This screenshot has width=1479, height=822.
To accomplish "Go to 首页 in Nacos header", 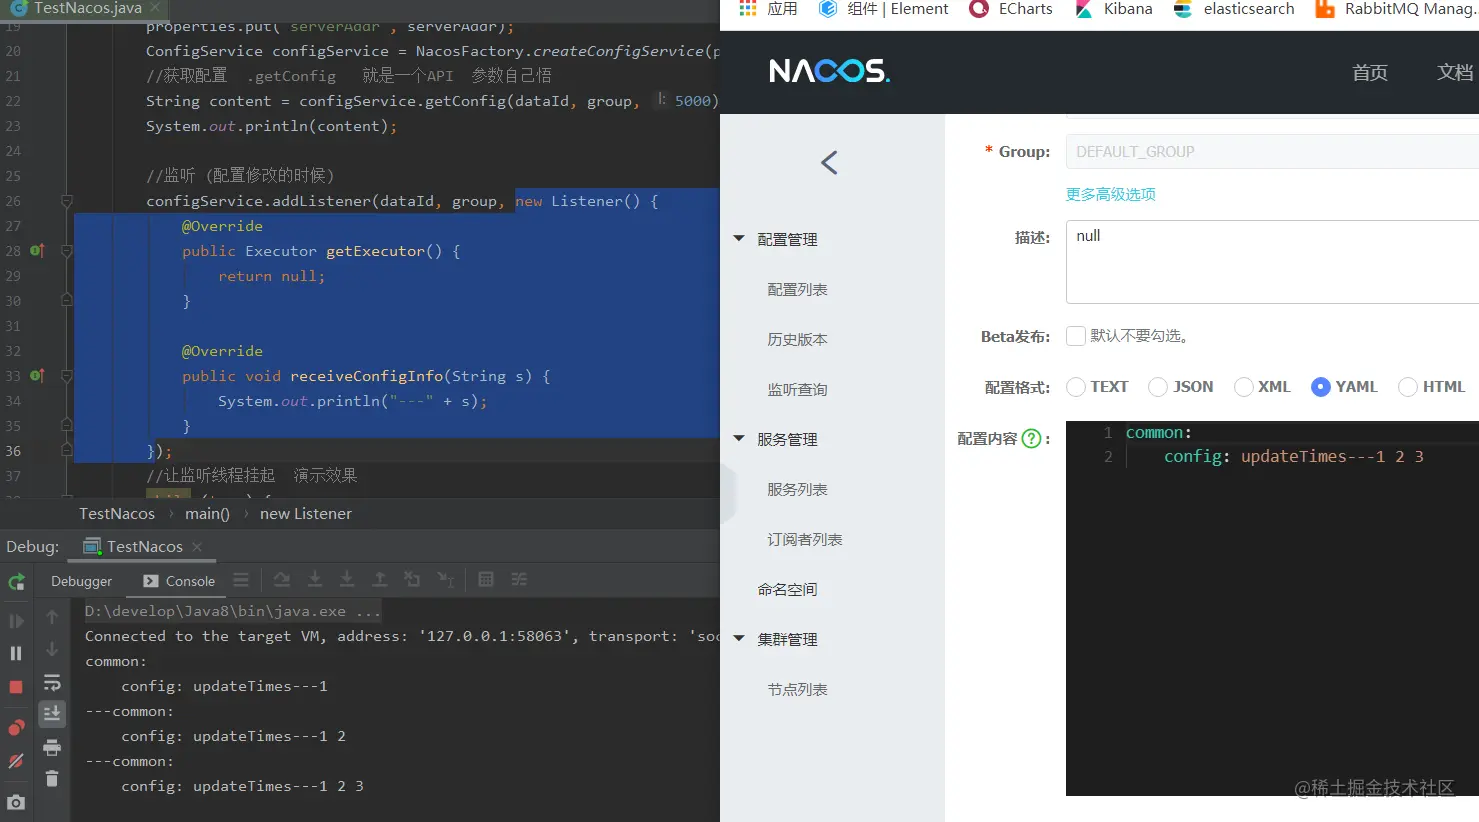I will coord(1369,72).
